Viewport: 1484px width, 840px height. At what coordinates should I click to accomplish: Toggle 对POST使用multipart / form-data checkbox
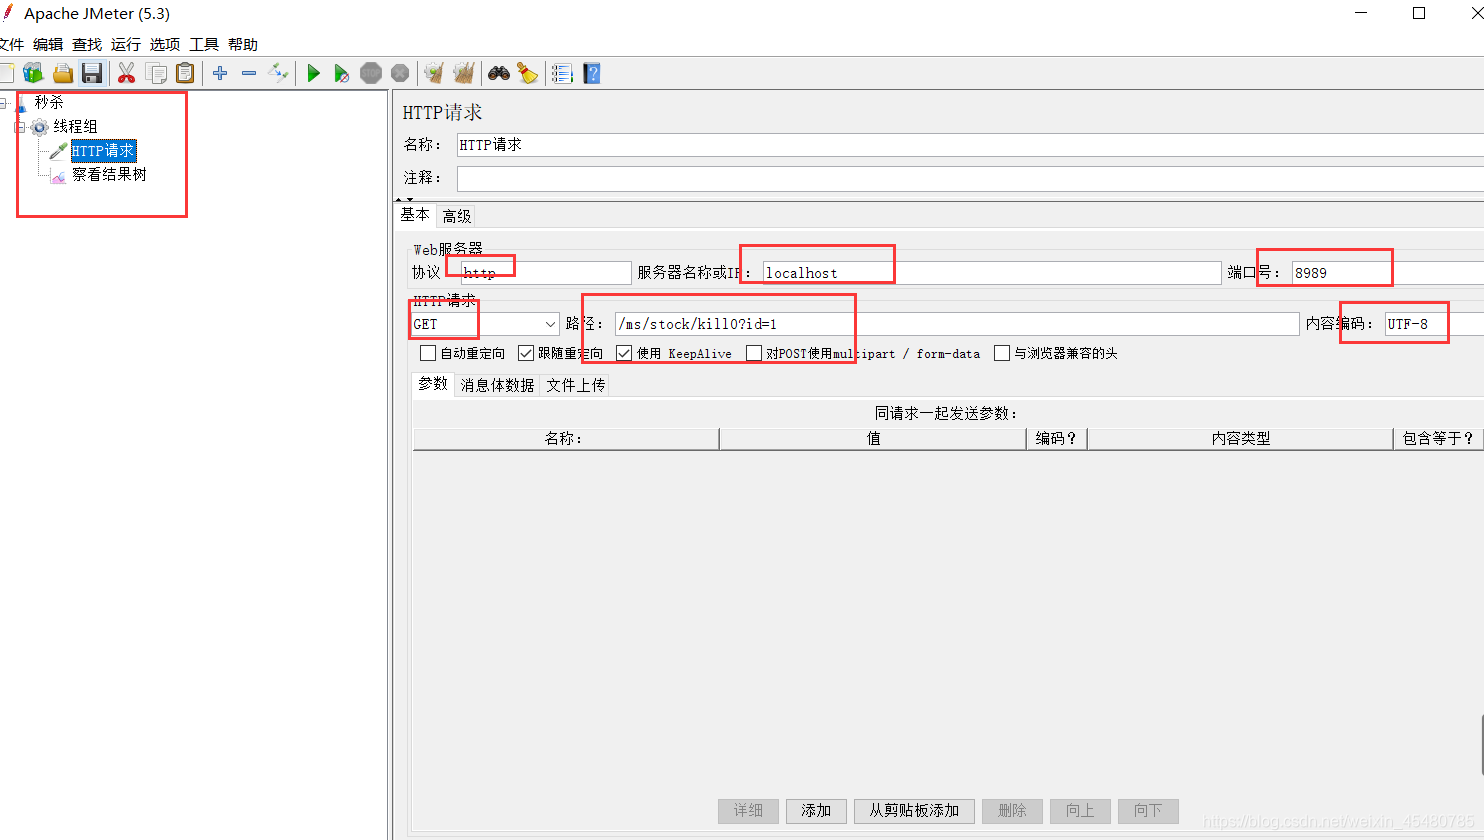click(x=754, y=353)
